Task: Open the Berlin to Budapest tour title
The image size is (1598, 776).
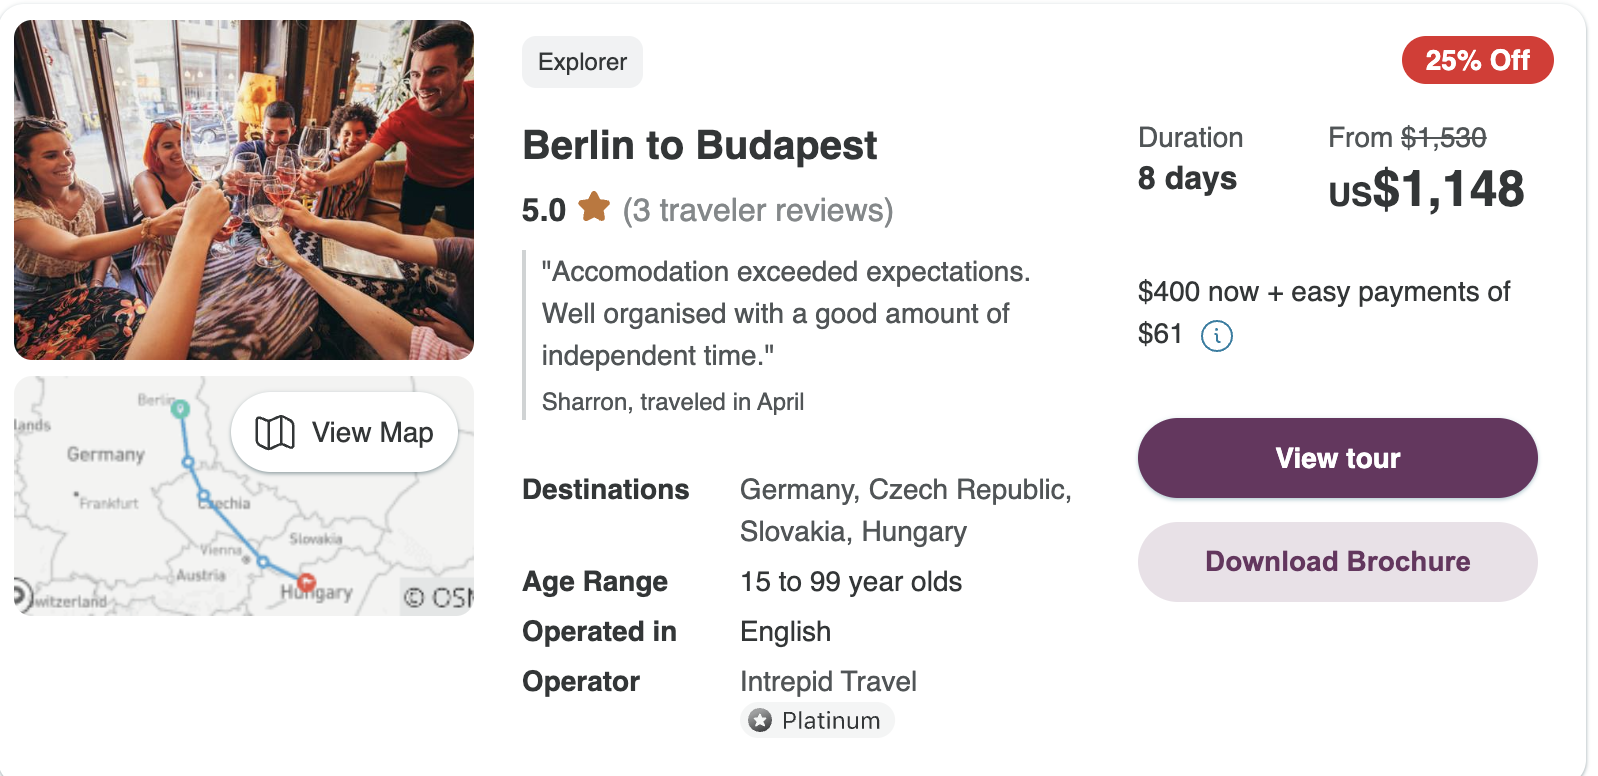Action: click(x=699, y=145)
